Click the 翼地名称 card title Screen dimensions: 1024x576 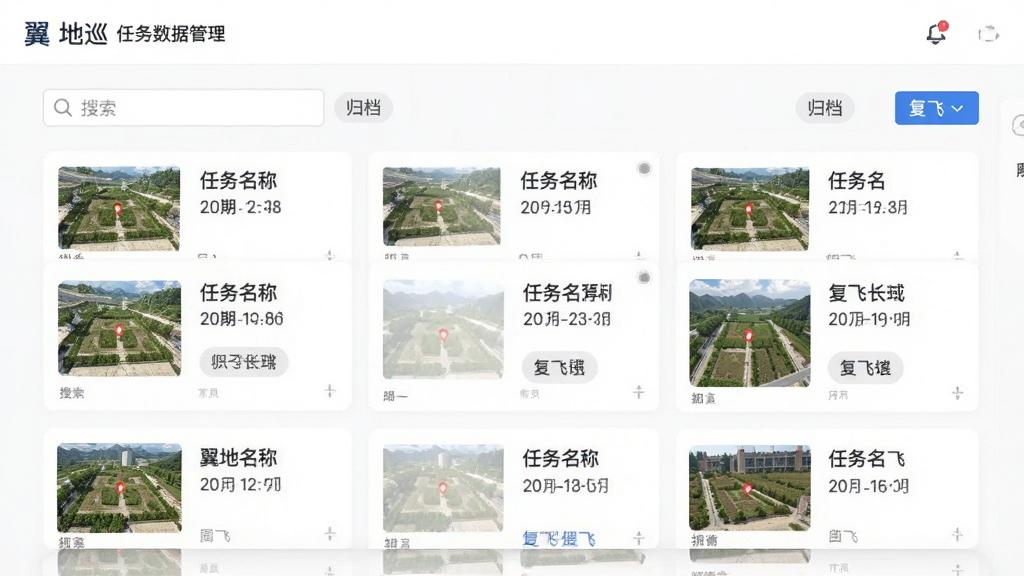pyautogui.click(x=238, y=458)
